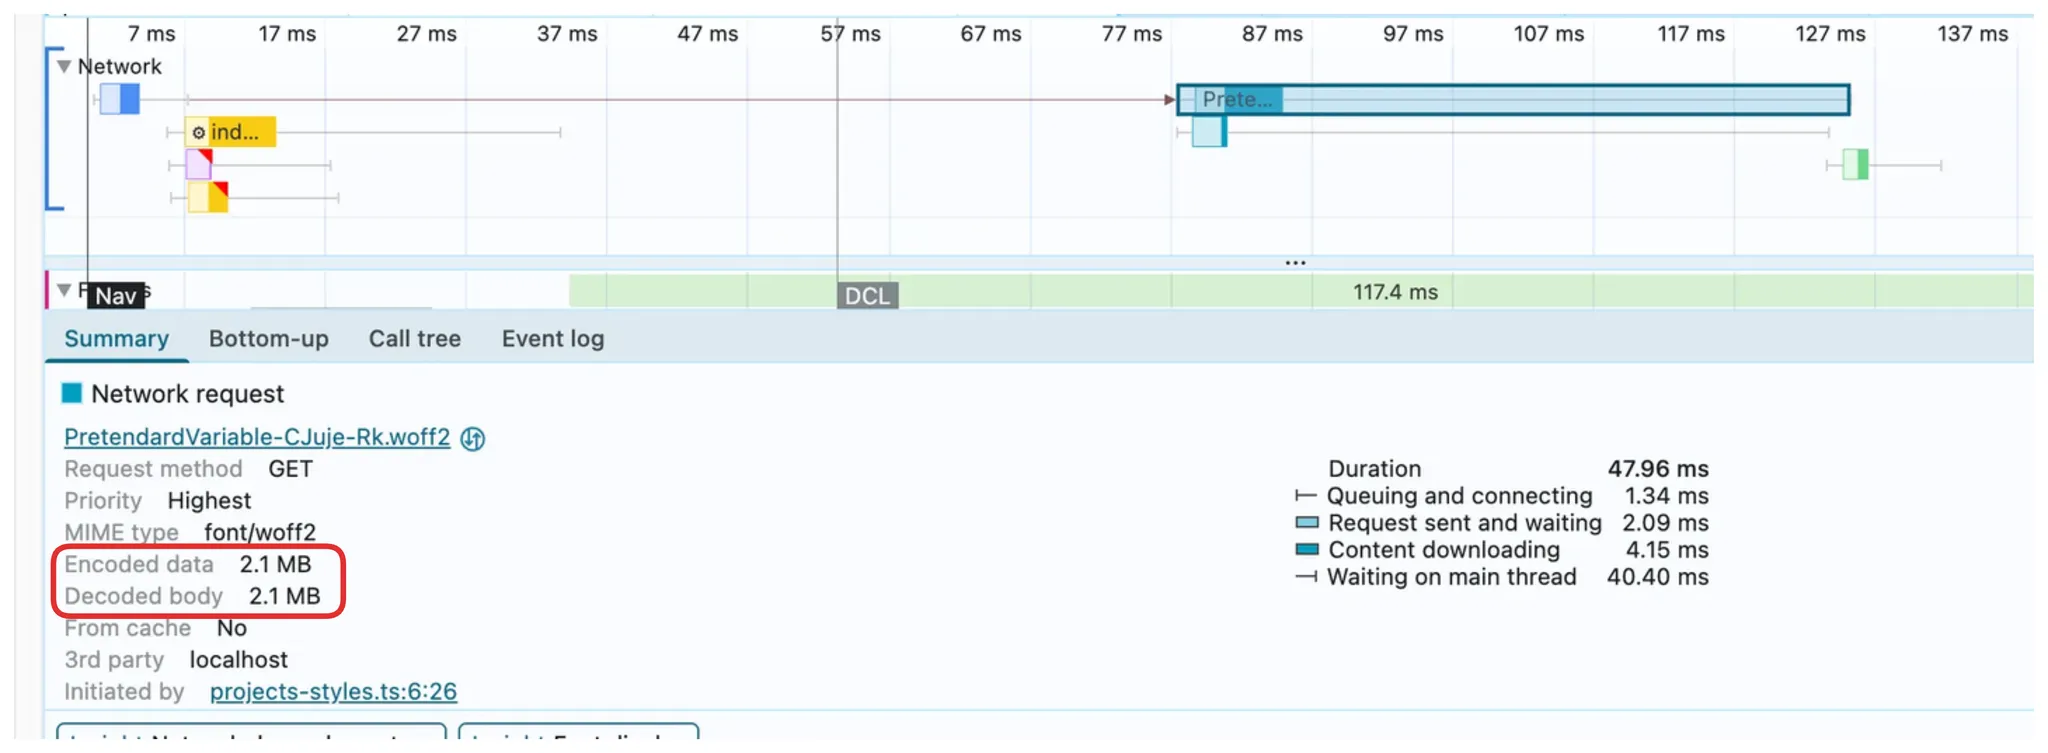Select the yellow render-blocking request block
Image resolution: width=2048 pixels, height=753 pixels.
[x=208, y=197]
